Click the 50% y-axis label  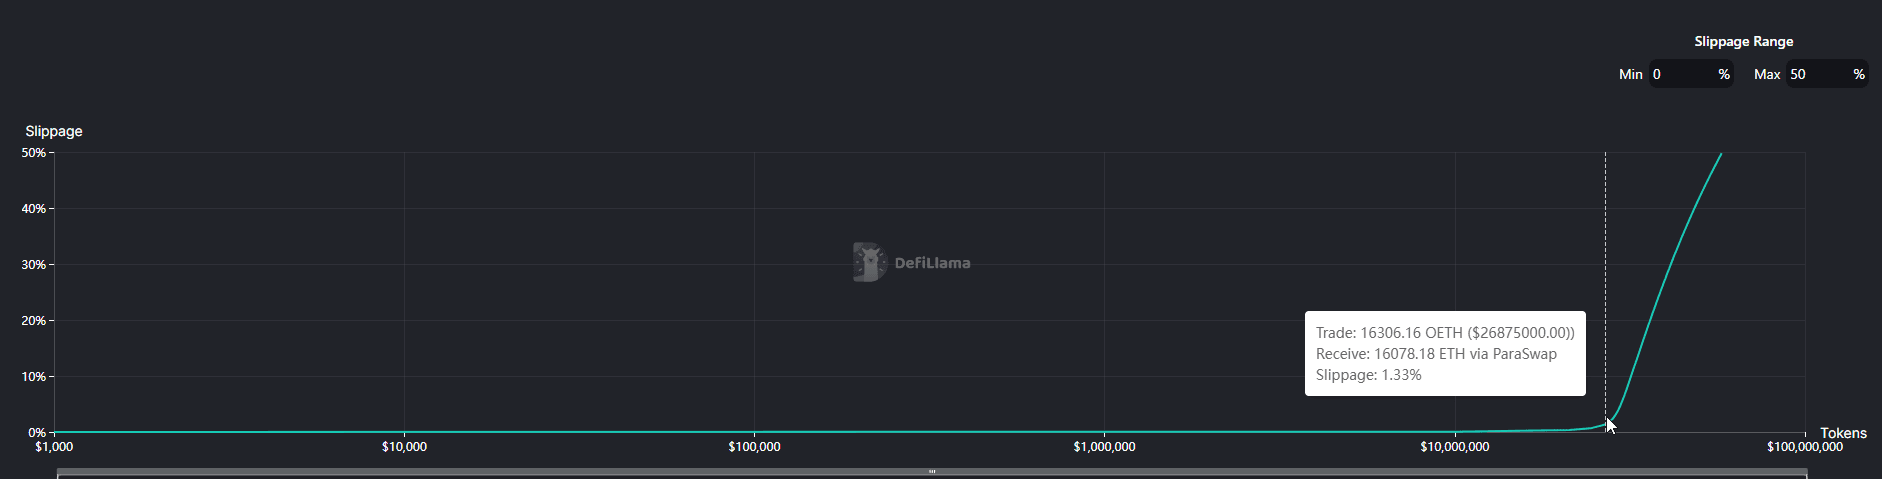pyautogui.click(x=33, y=153)
